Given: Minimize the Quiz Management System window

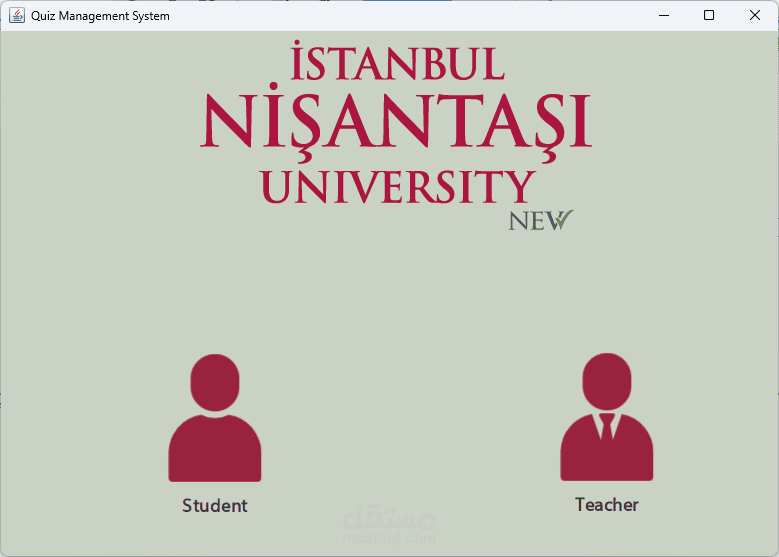Looking at the screenshot, I should 664,15.
